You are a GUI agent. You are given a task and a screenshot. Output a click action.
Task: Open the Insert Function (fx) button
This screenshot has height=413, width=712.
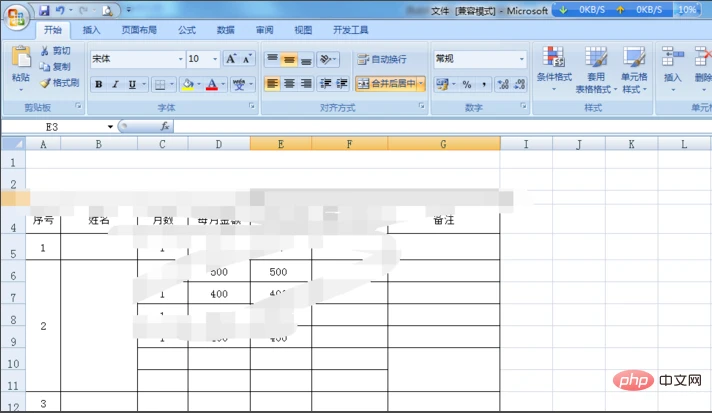pyautogui.click(x=165, y=126)
